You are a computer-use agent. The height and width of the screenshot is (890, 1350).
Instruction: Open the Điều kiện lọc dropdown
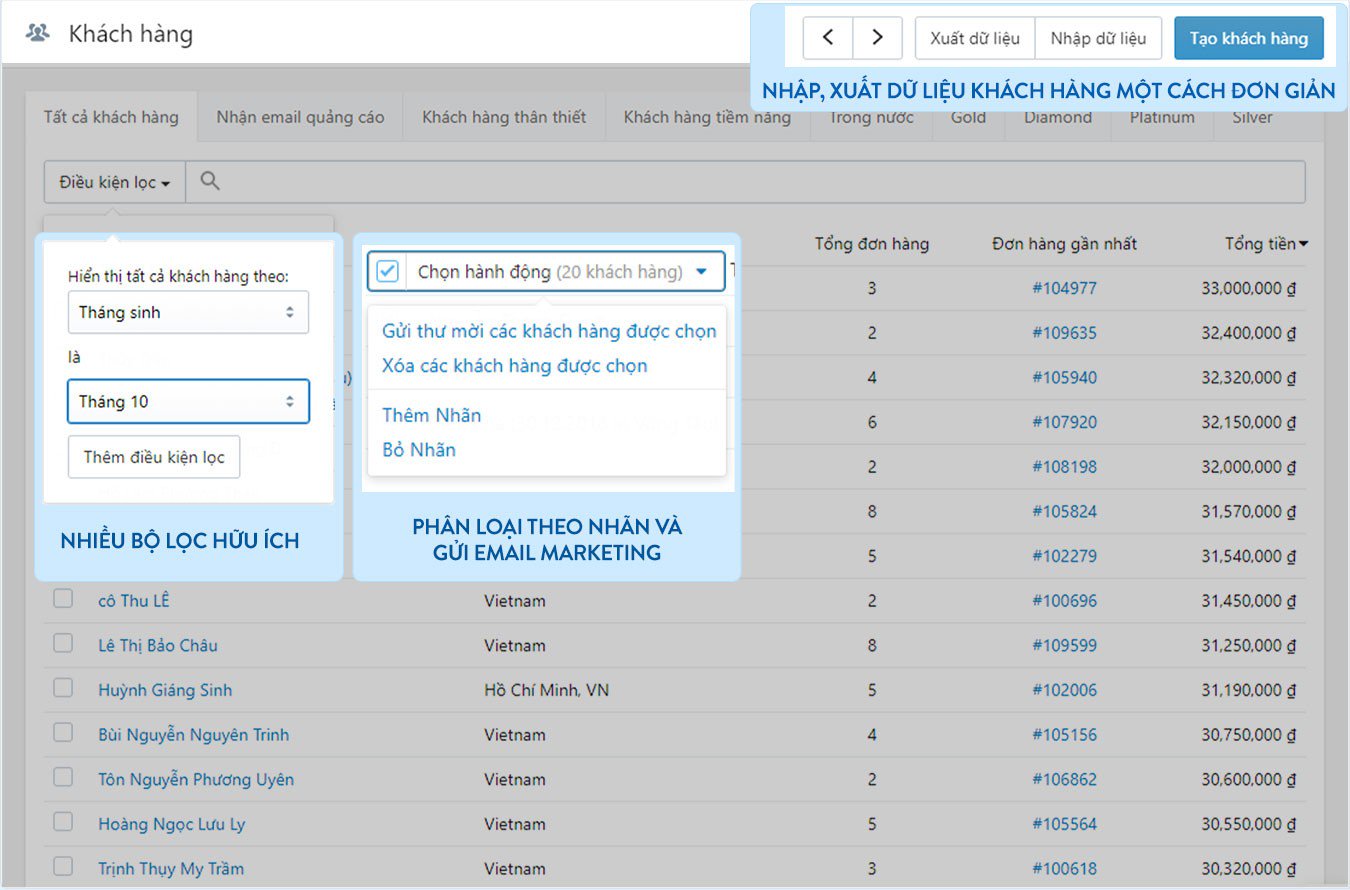(114, 182)
